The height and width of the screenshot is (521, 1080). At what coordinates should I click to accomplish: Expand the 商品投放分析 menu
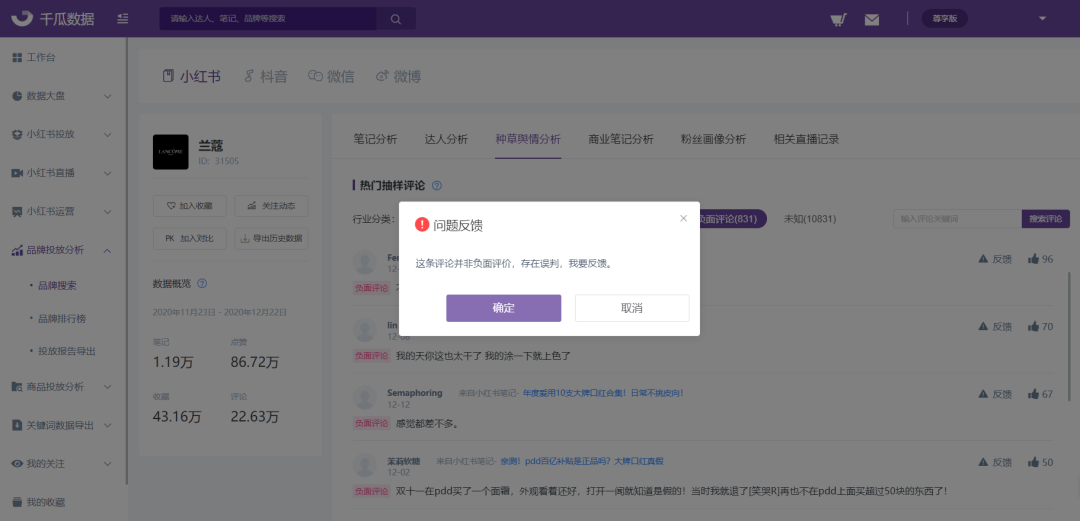pyautogui.click(x=63, y=387)
